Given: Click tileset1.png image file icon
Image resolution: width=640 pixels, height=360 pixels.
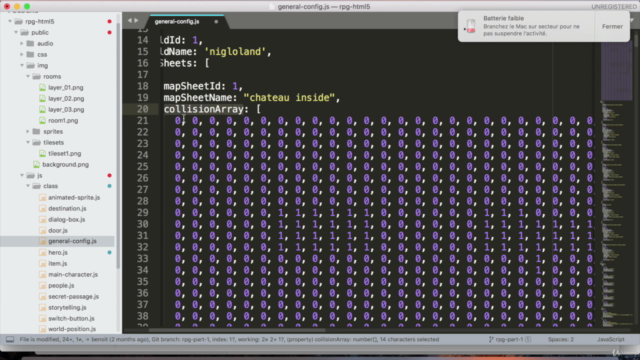Looking at the screenshot, I should [42, 153].
